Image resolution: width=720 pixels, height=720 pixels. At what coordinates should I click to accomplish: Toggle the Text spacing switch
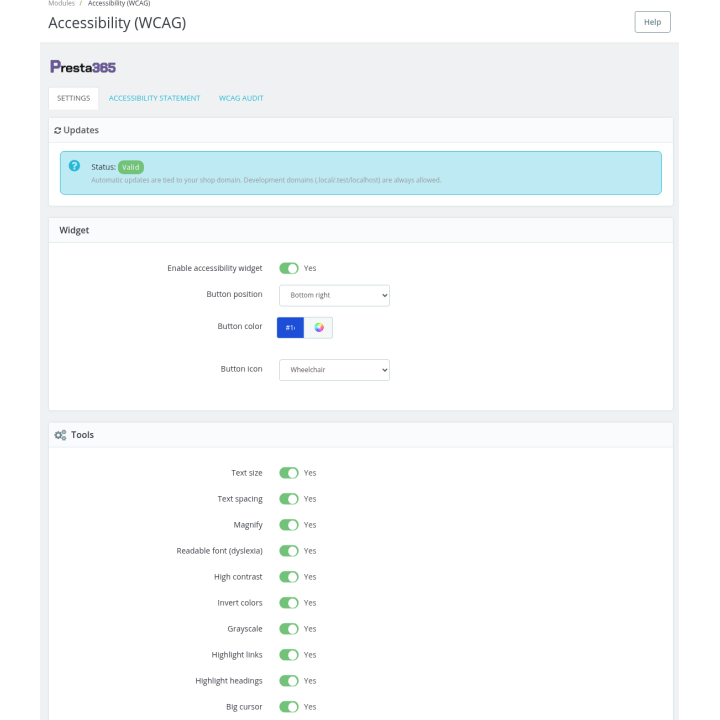click(x=289, y=499)
